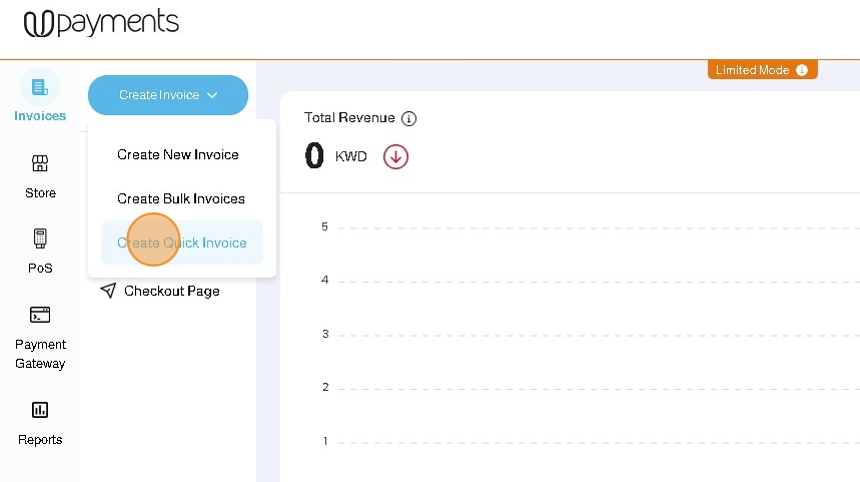Viewport: 860px width, 482px height.
Task: Click the Create Invoice chevron arrow
Action: [212, 95]
